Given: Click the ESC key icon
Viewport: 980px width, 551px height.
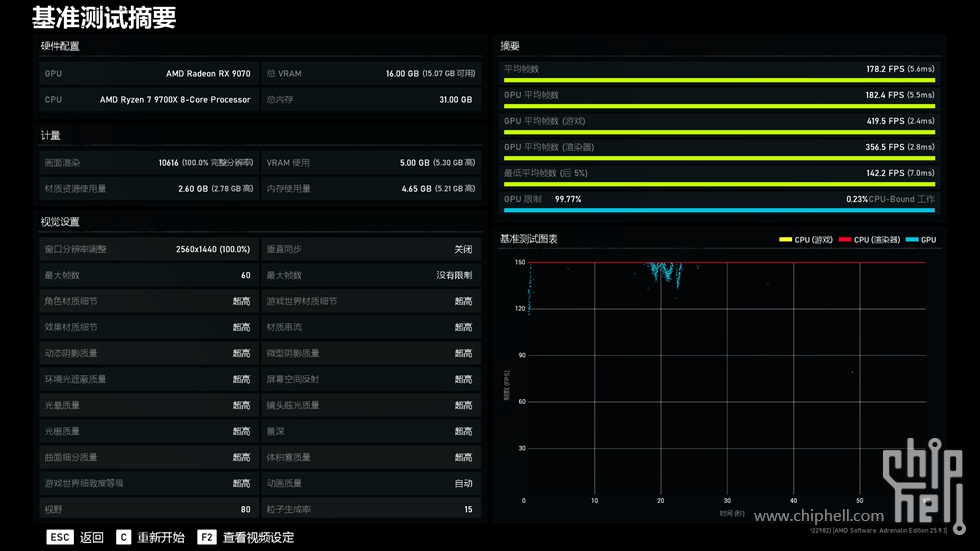Looking at the screenshot, I should [60, 537].
